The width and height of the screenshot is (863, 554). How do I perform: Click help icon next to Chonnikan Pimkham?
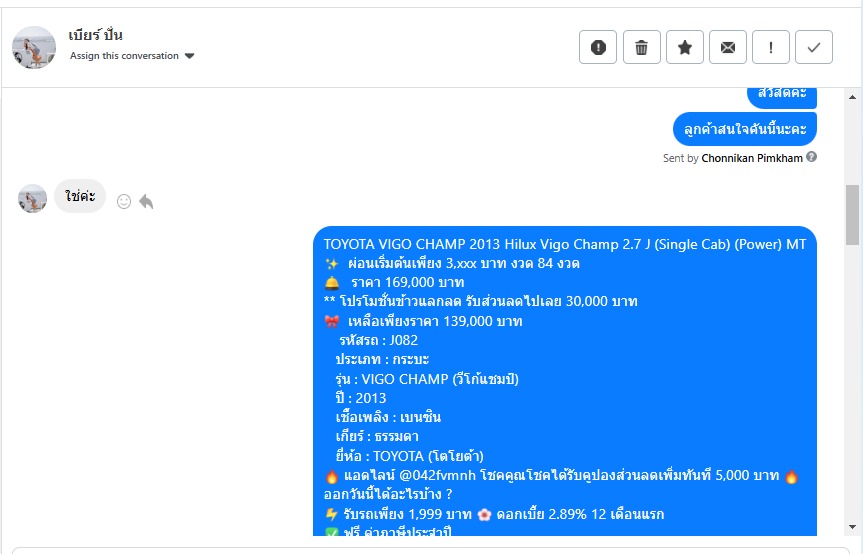[x=812, y=157]
